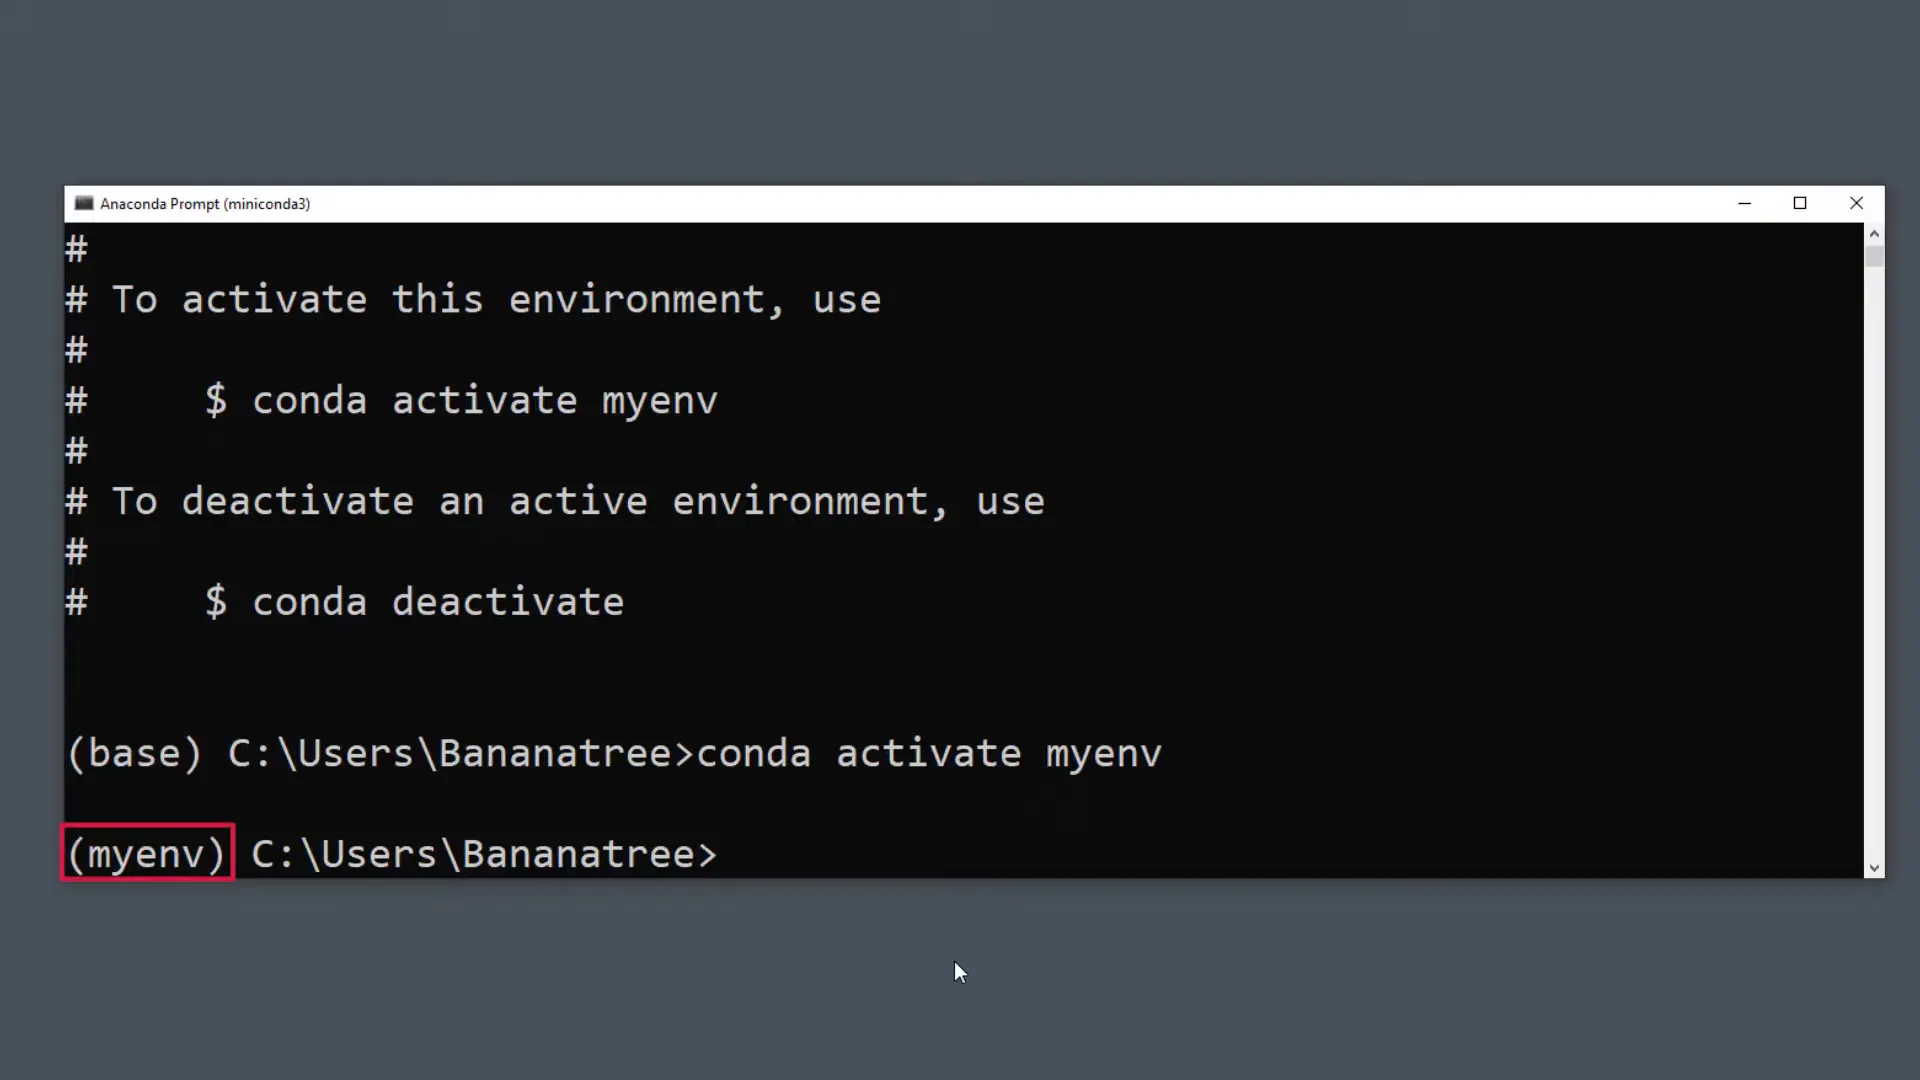Click the minimize window icon
Screen dimensions: 1920x1080
pyautogui.click(x=1745, y=203)
